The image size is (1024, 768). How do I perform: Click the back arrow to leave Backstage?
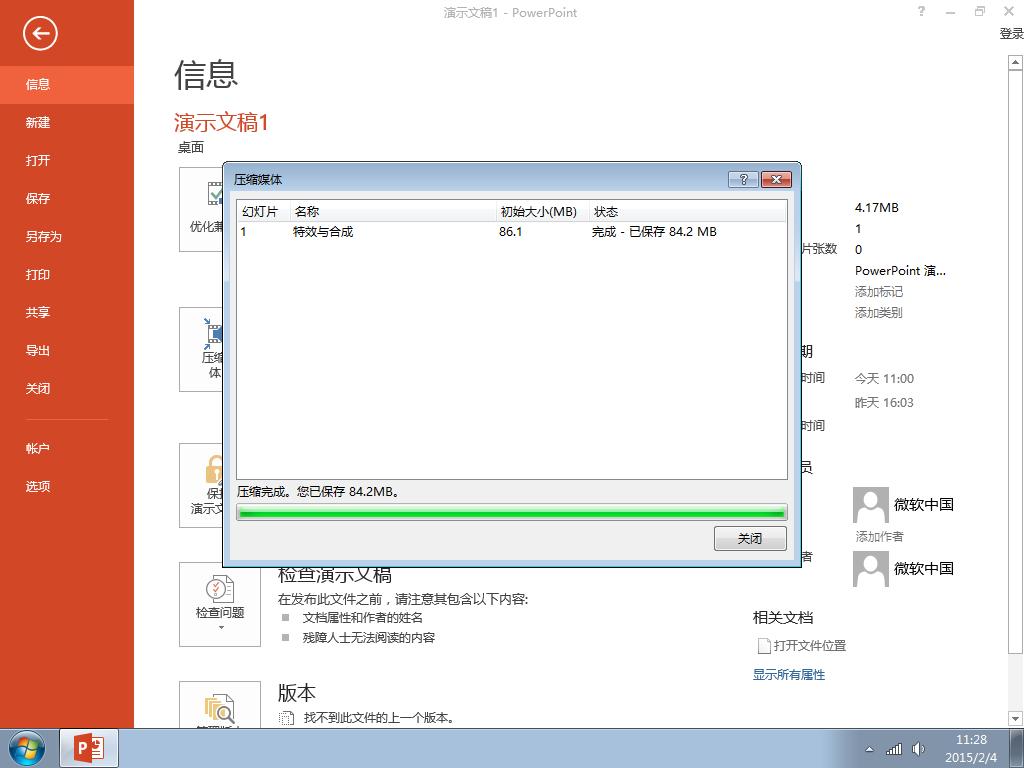click(40, 33)
